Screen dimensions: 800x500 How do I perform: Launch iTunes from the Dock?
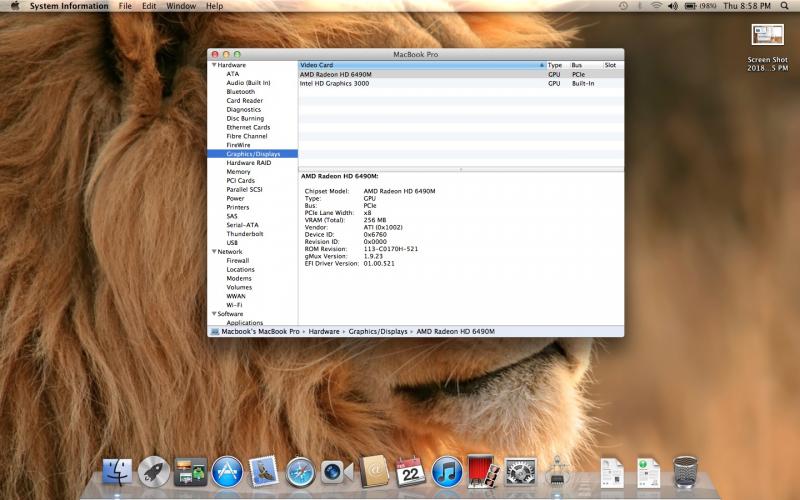point(447,471)
